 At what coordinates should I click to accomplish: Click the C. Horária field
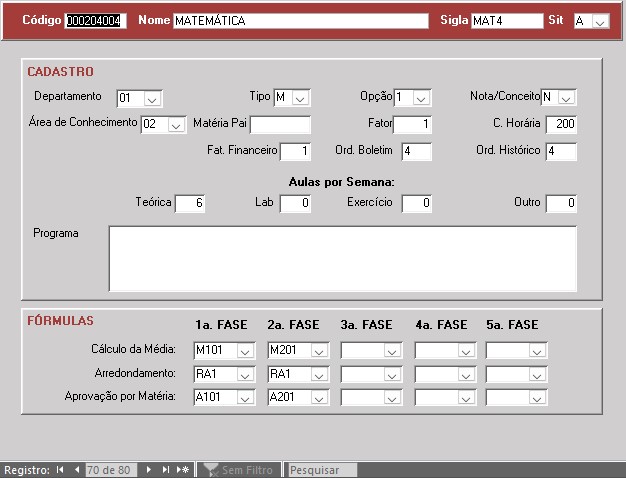coord(561,124)
